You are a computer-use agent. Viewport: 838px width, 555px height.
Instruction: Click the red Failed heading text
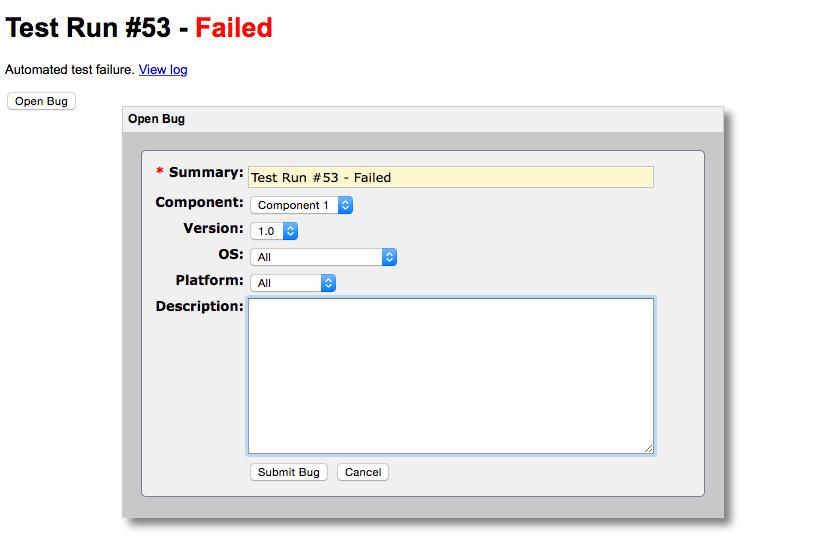coord(234,28)
